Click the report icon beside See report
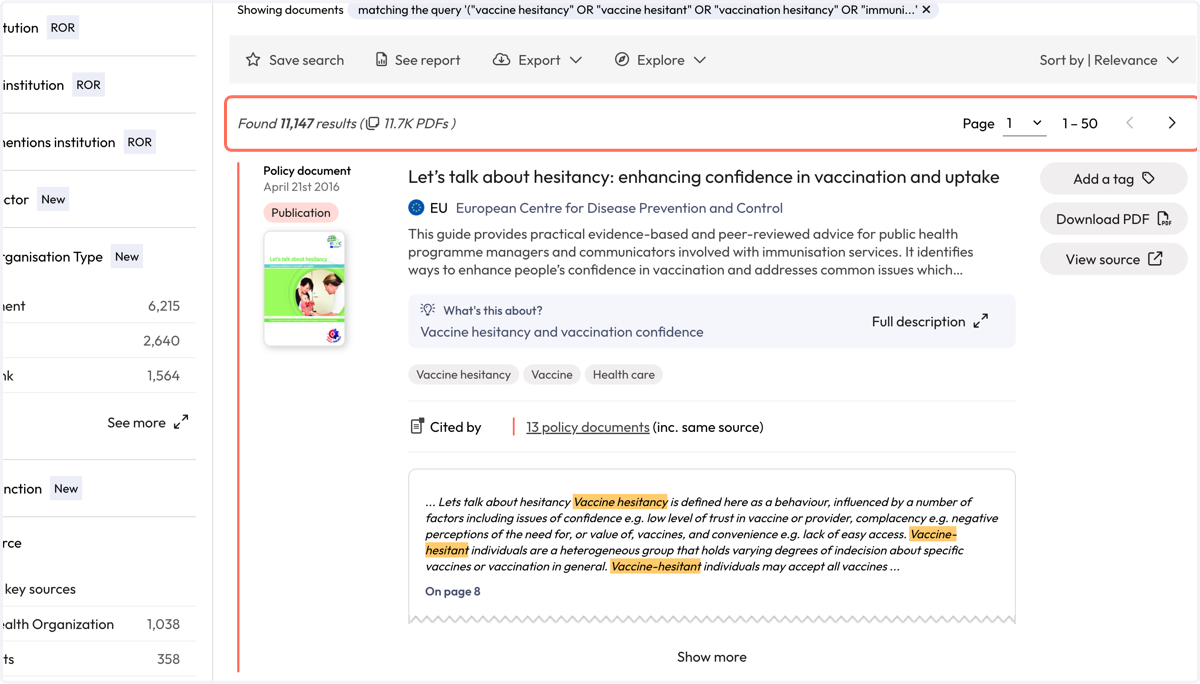Viewport: 1200px width, 684px height. [x=381, y=60]
